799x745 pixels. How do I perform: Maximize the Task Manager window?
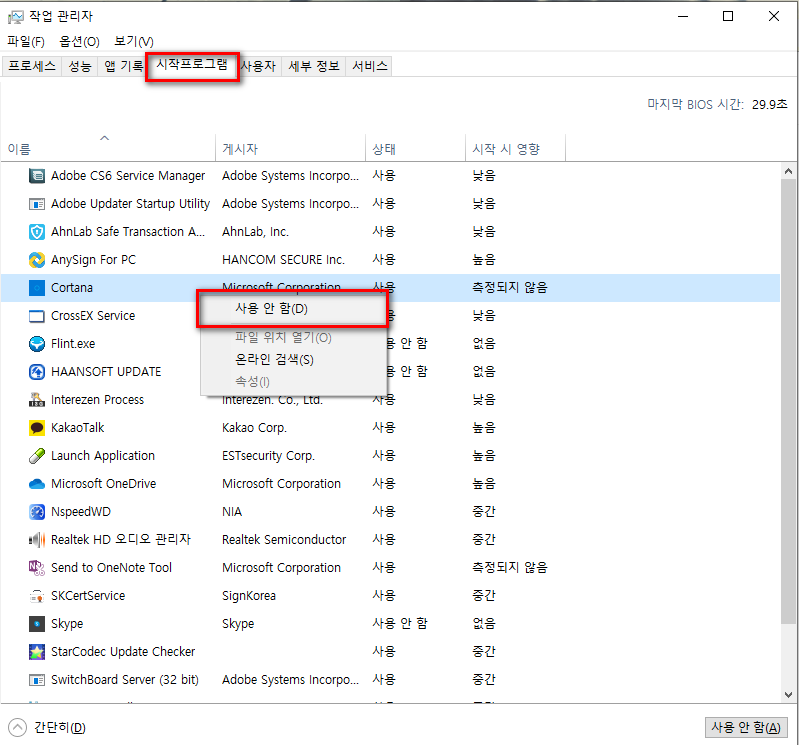pyautogui.click(x=728, y=16)
